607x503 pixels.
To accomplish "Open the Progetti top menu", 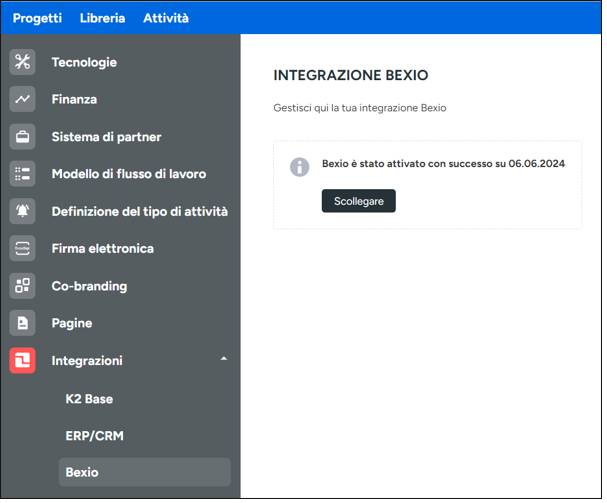I will coord(37,18).
